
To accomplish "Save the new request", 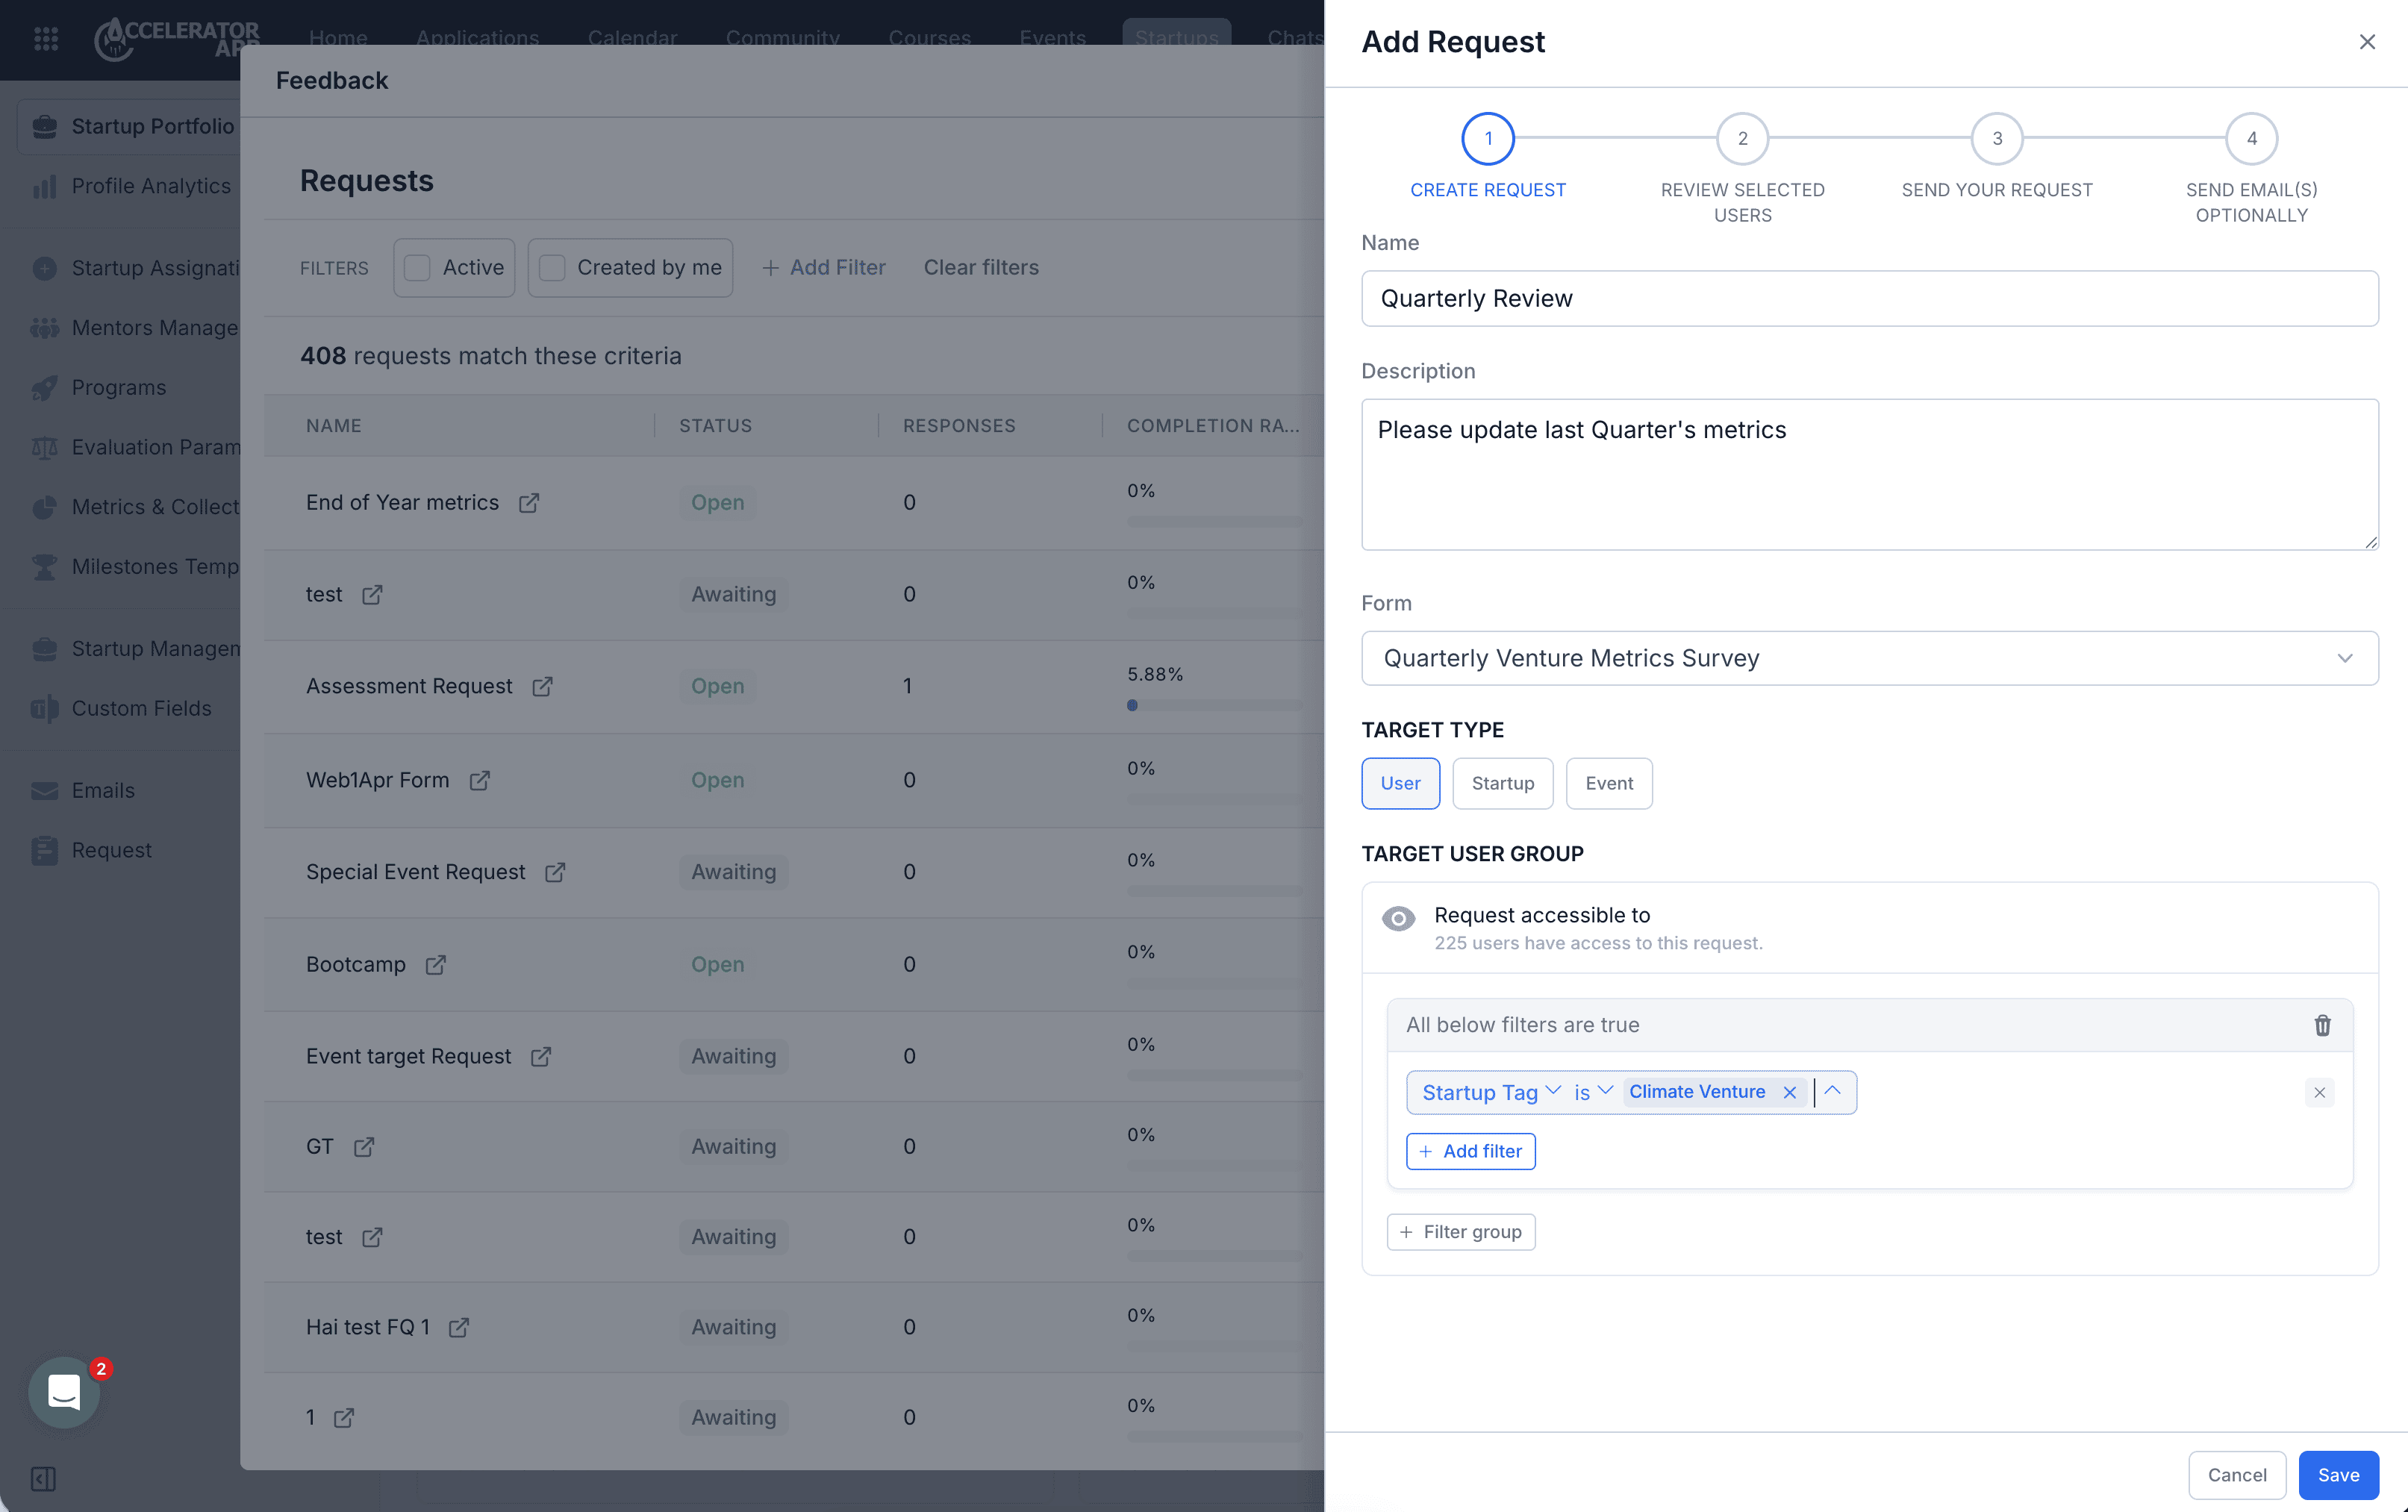I will click(2337, 1475).
